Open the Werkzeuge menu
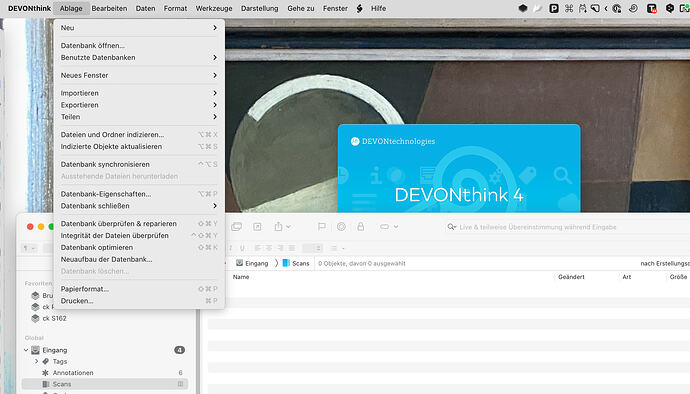Screen dimensions: 690x394 point(214,8)
